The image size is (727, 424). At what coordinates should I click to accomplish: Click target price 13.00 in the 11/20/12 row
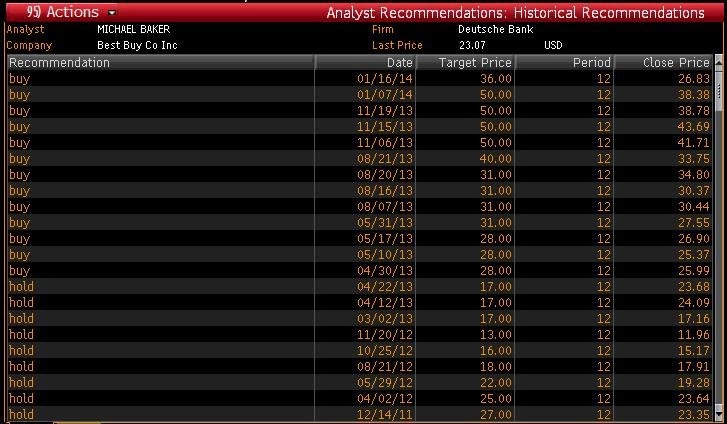click(x=496, y=334)
